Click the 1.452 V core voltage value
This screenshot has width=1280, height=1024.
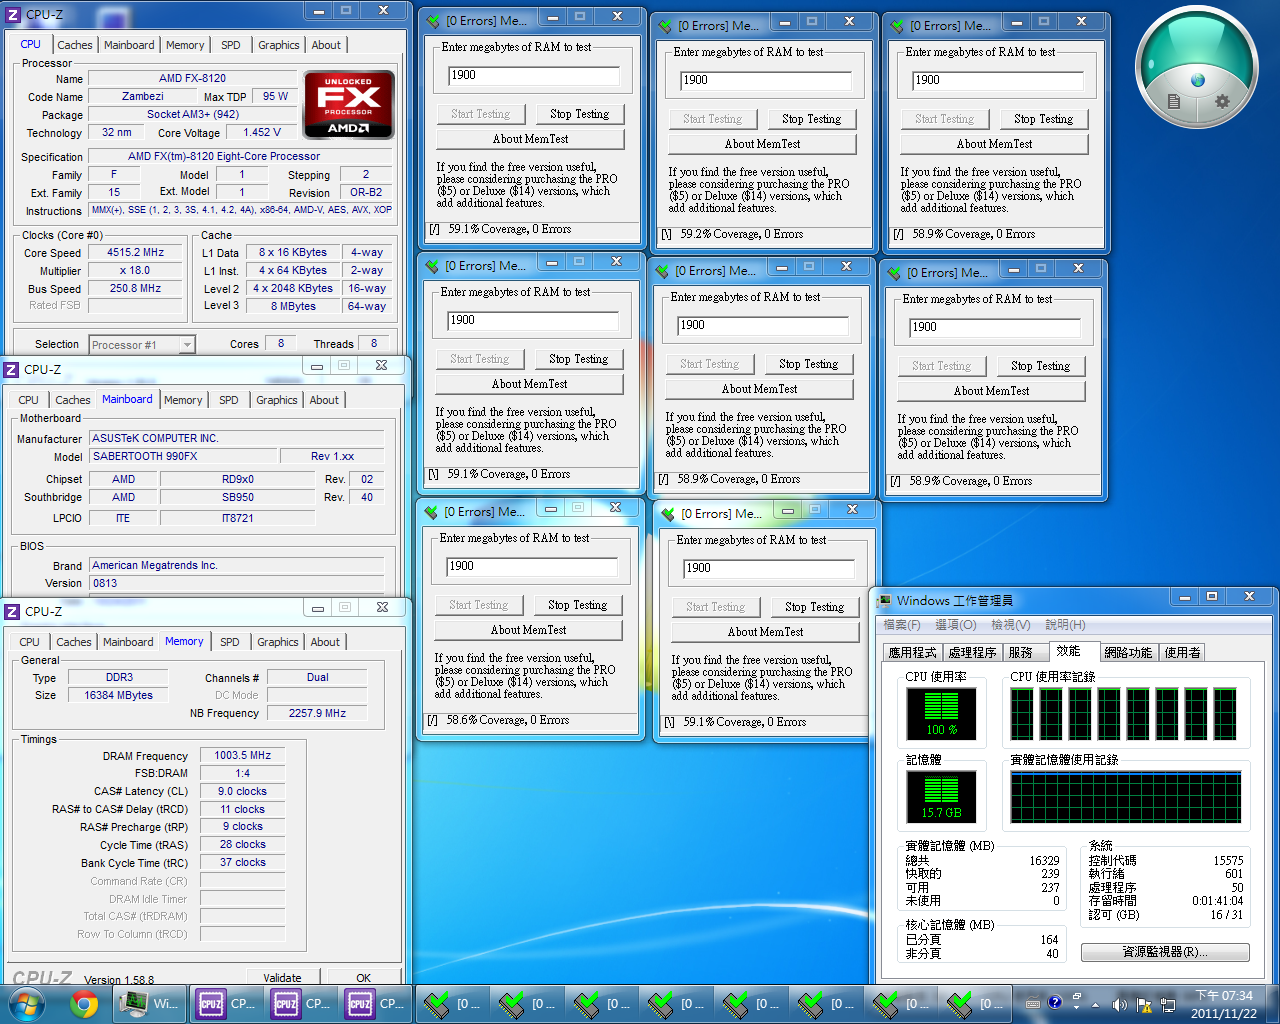262,132
